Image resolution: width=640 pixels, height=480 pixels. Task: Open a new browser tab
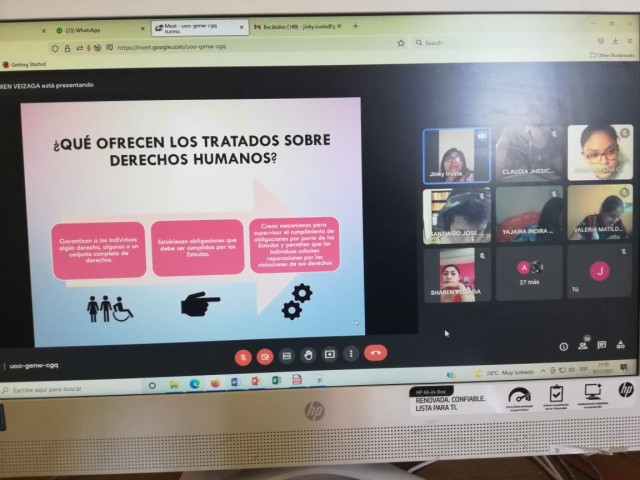coord(356,26)
